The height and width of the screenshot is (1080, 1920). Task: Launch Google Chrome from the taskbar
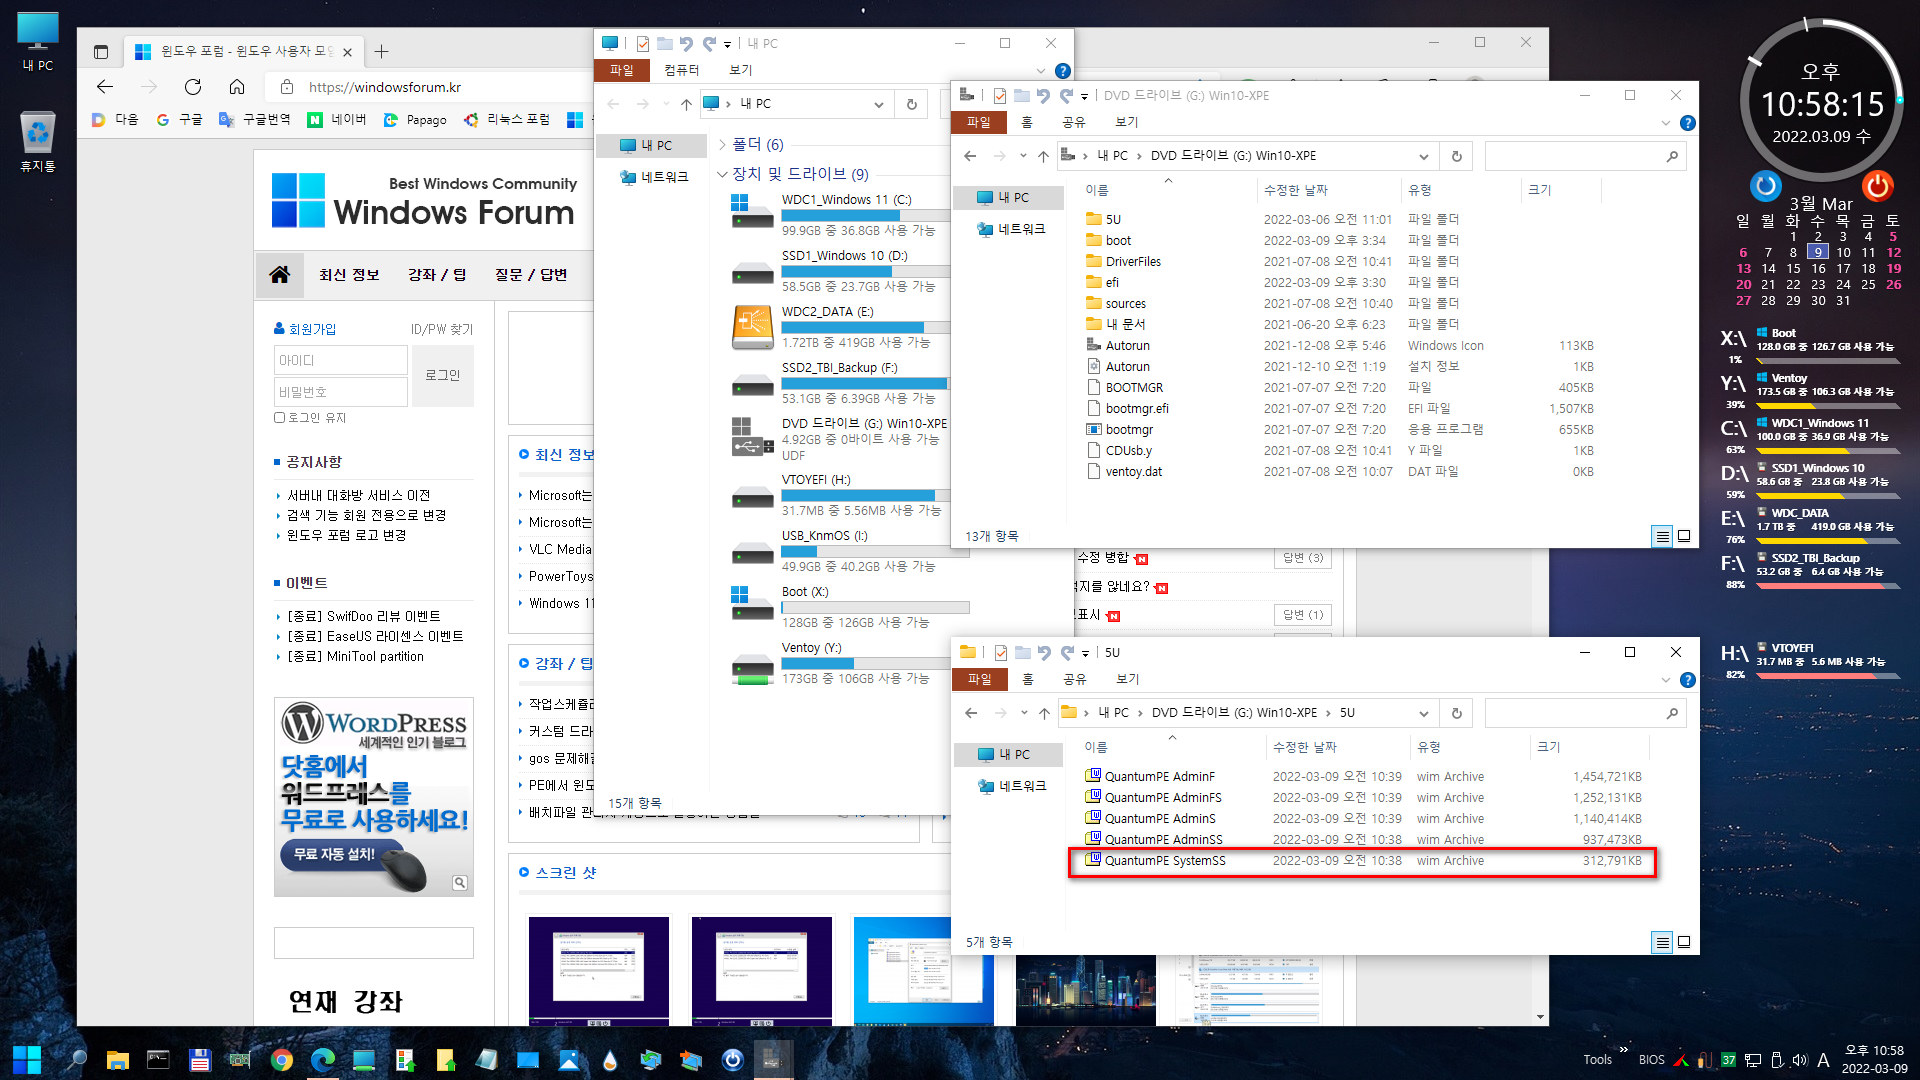(x=281, y=1059)
